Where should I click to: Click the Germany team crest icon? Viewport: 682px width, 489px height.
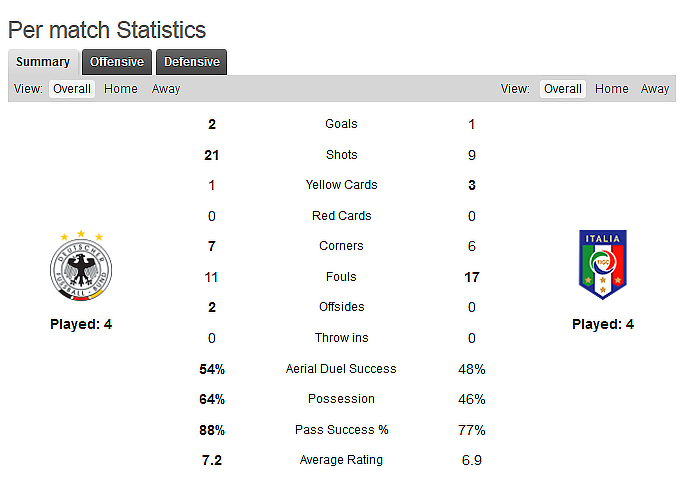pyautogui.click(x=81, y=267)
